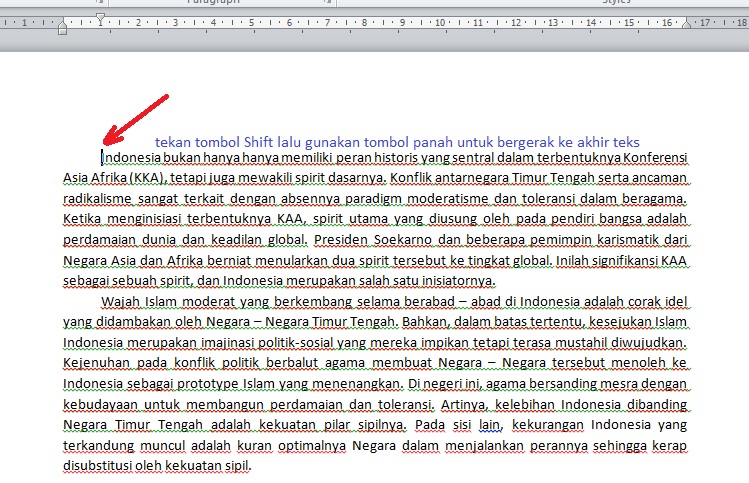This screenshot has height=483, width=749.
Task: Click the word "sipilnya."
Action: [x=381, y=425]
